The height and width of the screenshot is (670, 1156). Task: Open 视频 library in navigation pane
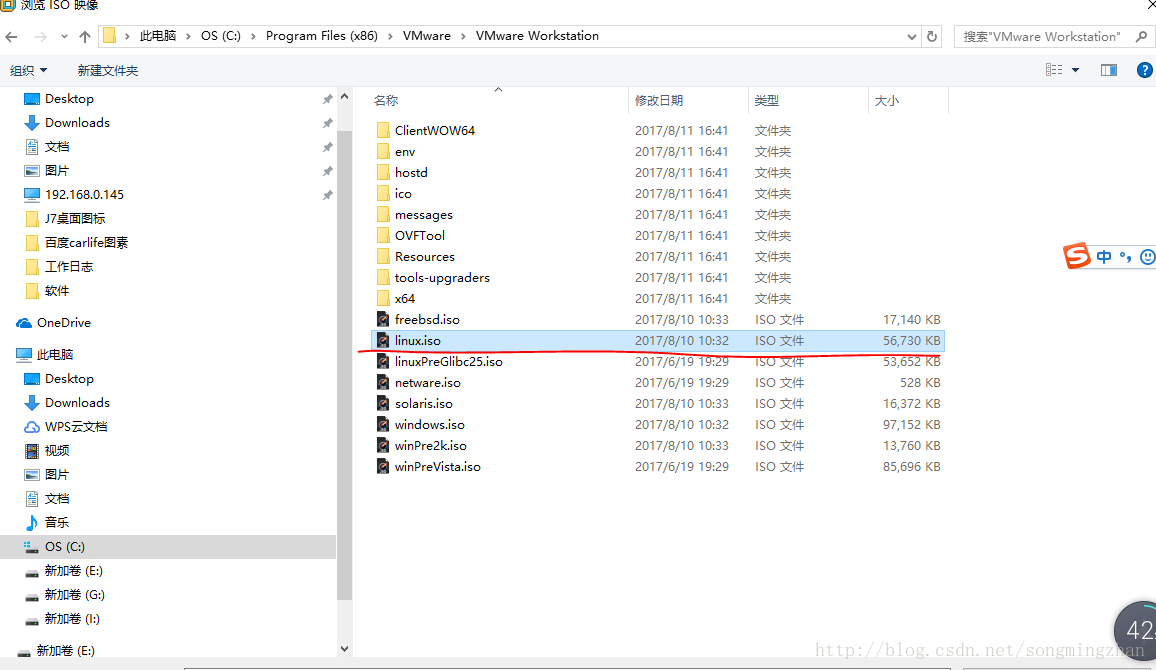[x=57, y=450]
